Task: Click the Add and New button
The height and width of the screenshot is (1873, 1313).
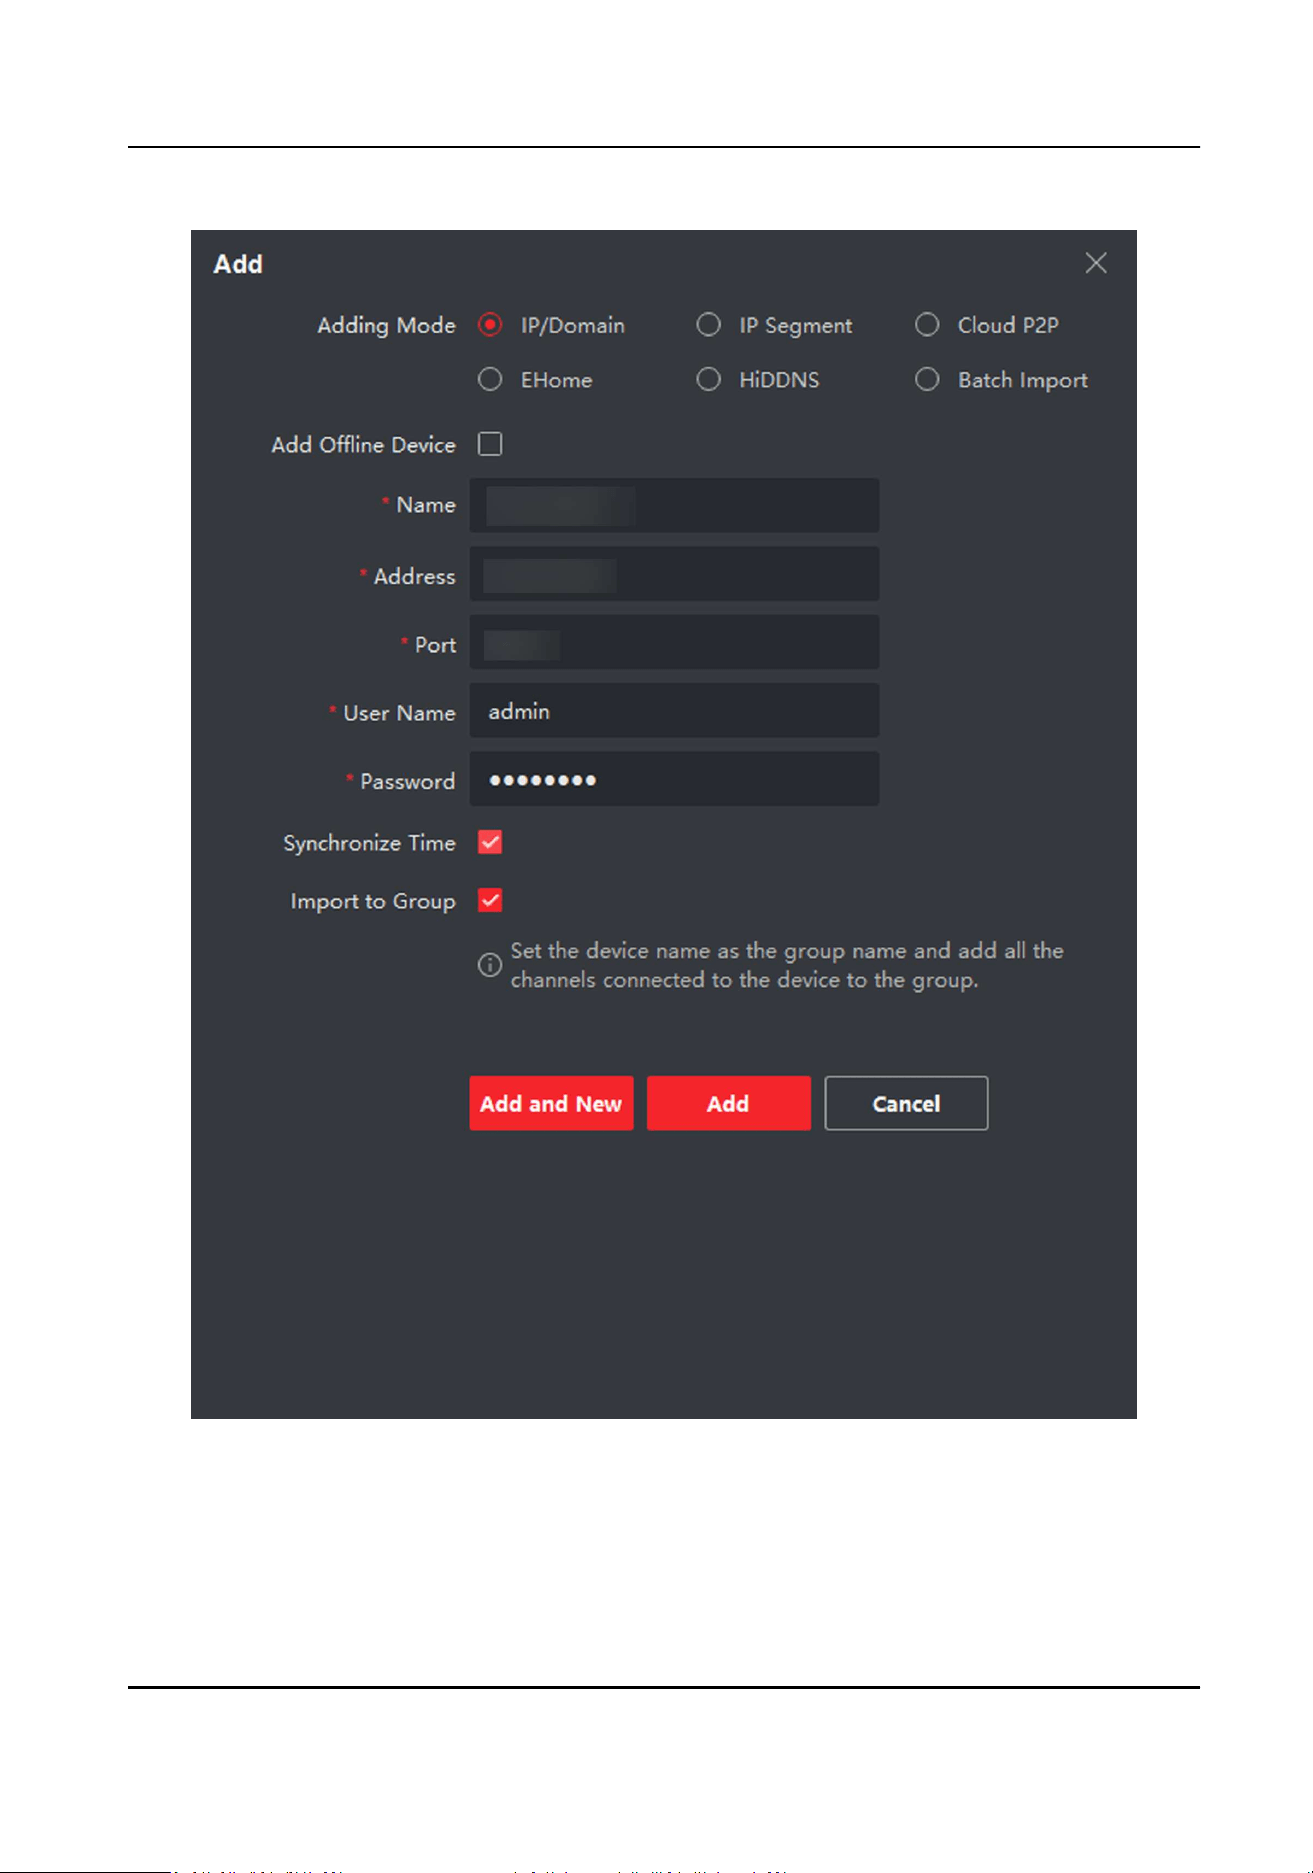Action: 551,1103
